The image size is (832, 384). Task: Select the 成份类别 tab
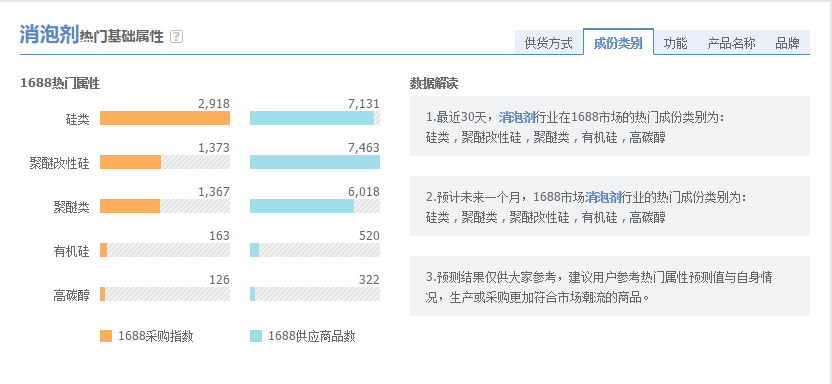click(x=618, y=42)
